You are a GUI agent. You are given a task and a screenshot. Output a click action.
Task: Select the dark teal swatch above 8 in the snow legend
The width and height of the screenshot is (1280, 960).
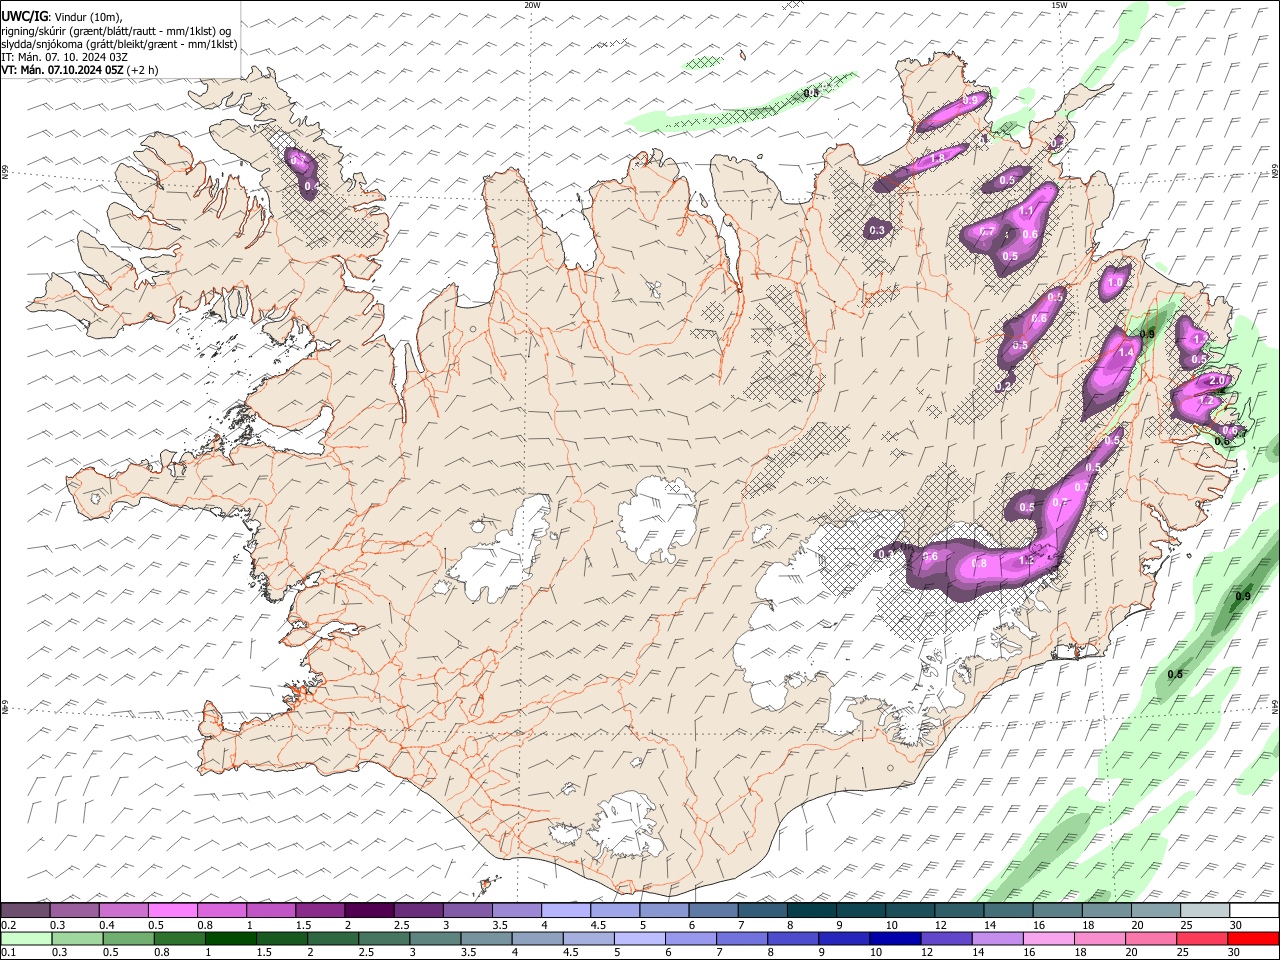click(x=810, y=911)
